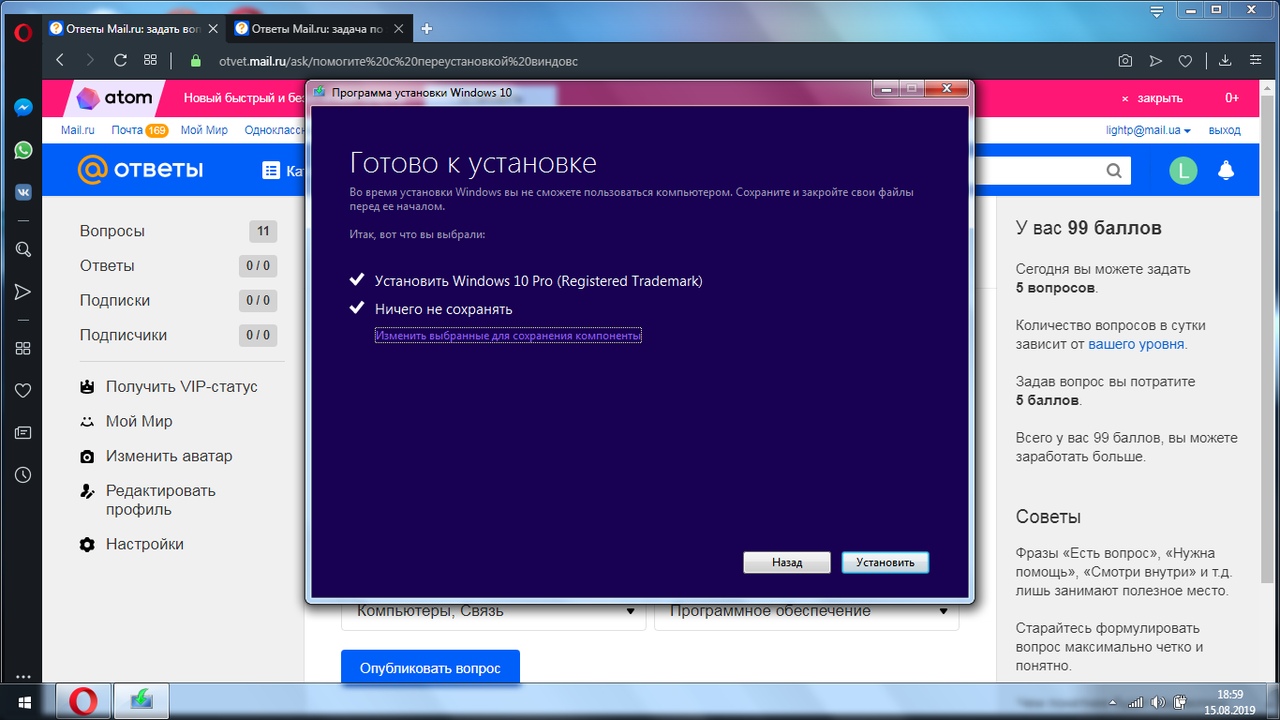Open Messenger in Opera sidebar

point(22,107)
